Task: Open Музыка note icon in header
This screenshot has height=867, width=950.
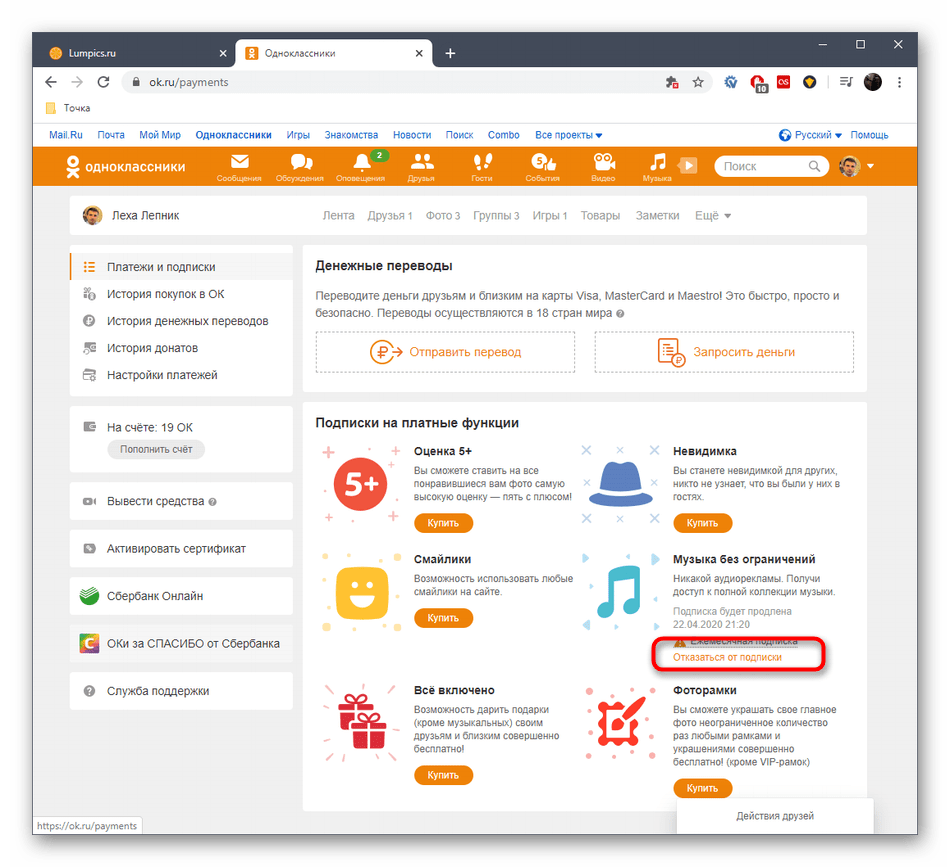Action: coord(657,166)
